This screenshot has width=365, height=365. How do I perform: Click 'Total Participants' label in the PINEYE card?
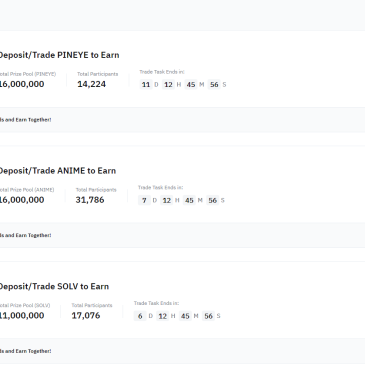tap(98, 74)
